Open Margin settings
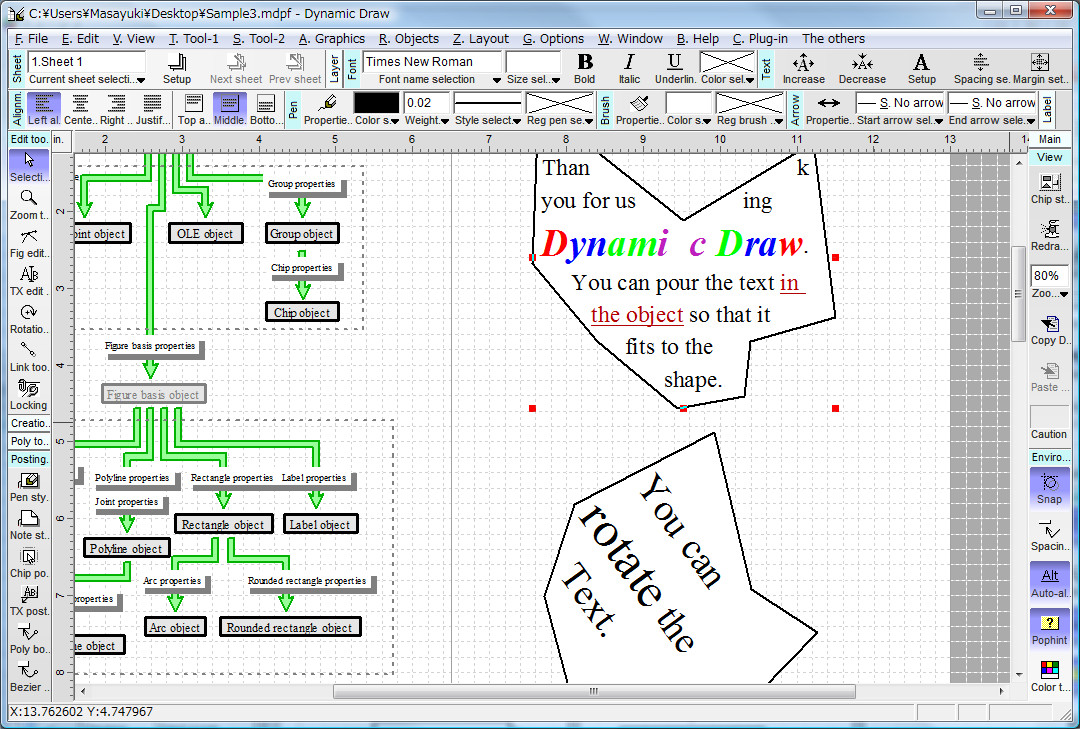The height and width of the screenshot is (729, 1080). click(1040, 69)
